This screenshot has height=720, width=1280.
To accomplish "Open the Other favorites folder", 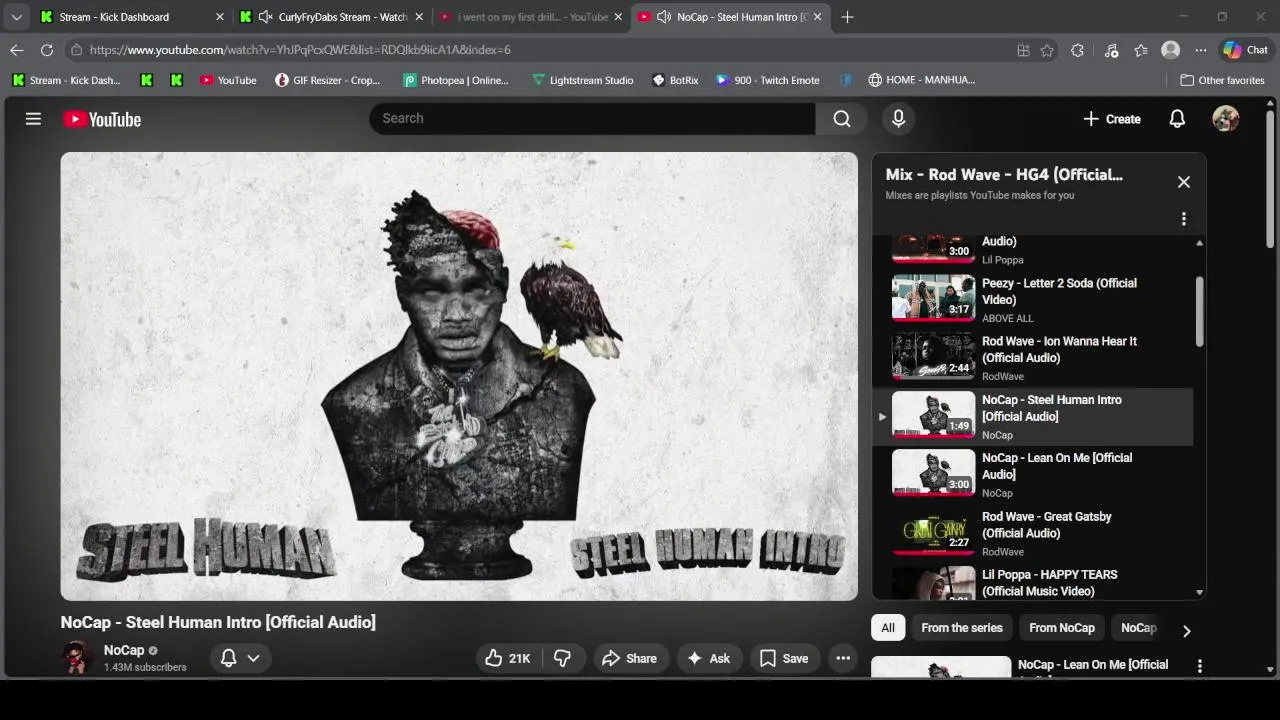I will [x=1222, y=80].
